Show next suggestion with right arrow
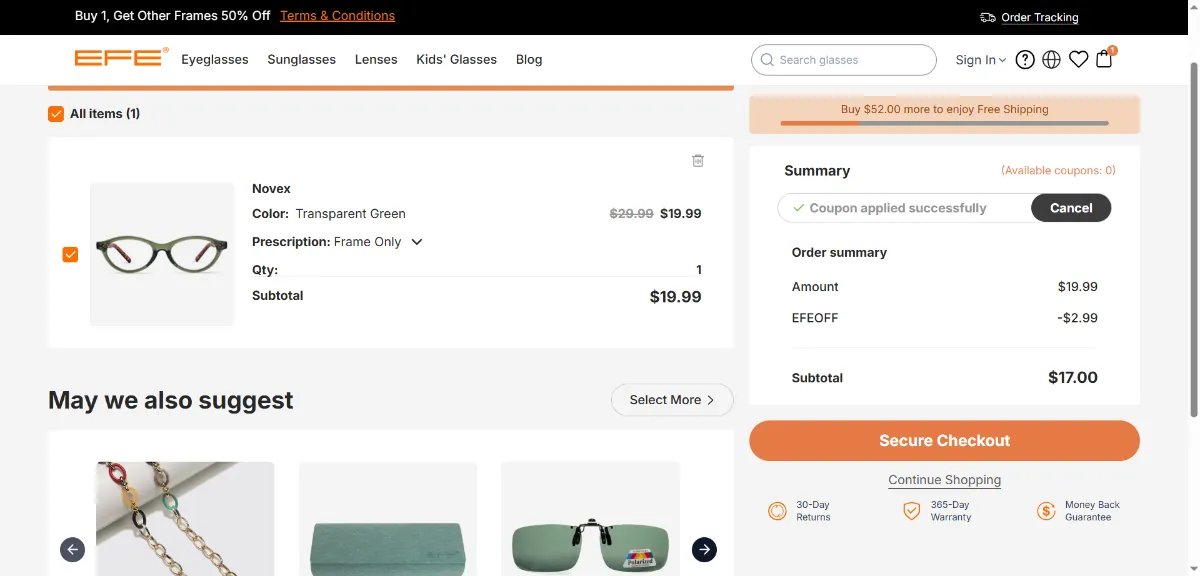The height and width of the screenshot is (576, 1200). coord(704,549)
